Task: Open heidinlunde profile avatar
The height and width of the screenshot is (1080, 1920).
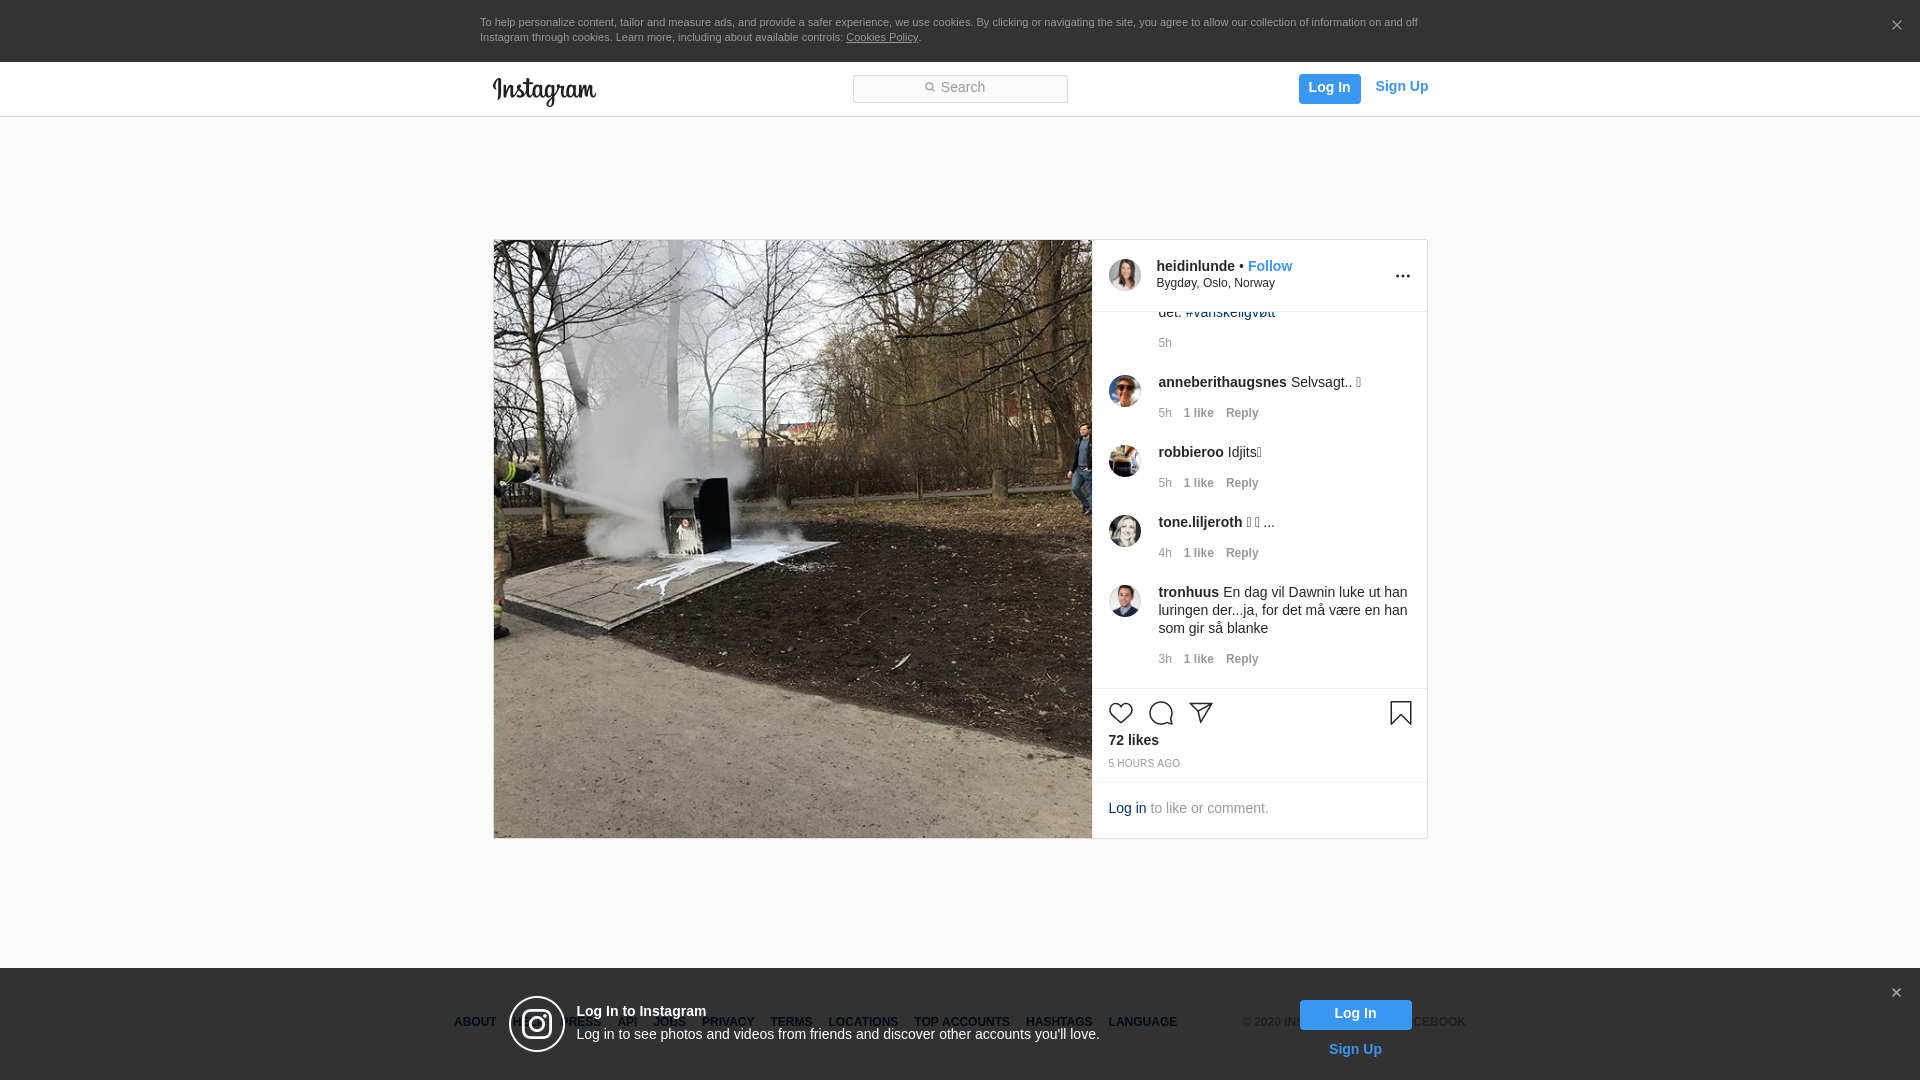Action: coord(1125,275)
